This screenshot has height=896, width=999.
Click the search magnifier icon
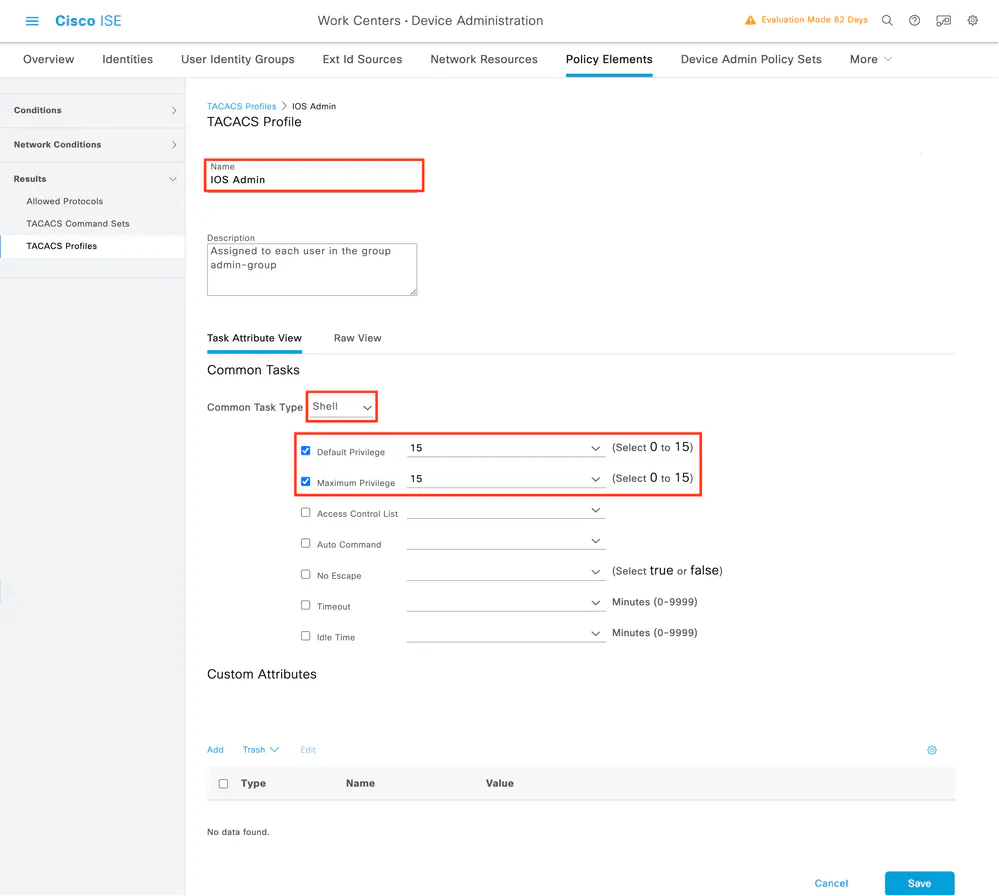pos(886,20)
